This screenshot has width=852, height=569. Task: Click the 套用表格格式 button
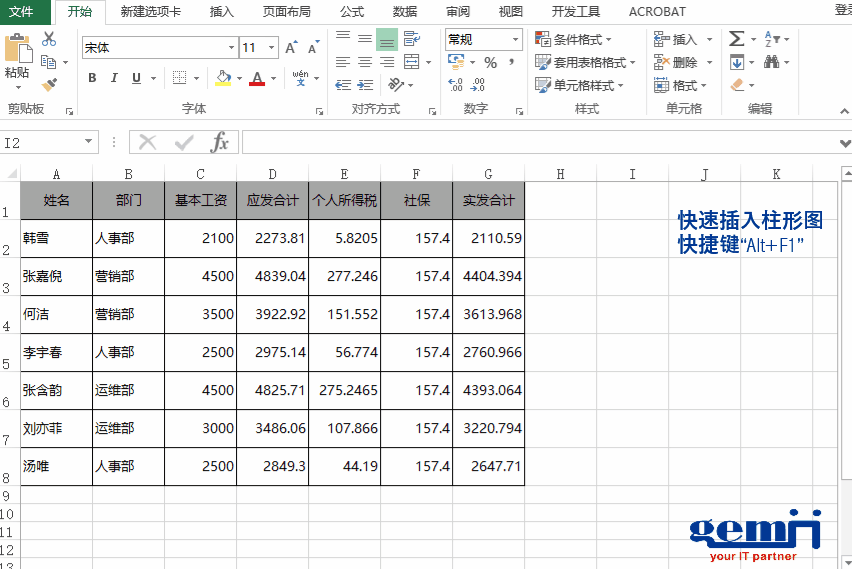click(x=586, y=62)
